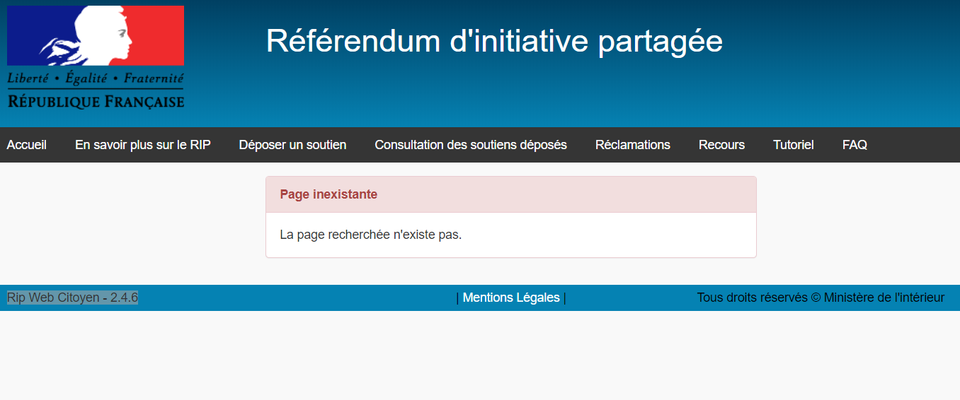
Task: Click the Page inexistante error heading
Action: point(328,194)
